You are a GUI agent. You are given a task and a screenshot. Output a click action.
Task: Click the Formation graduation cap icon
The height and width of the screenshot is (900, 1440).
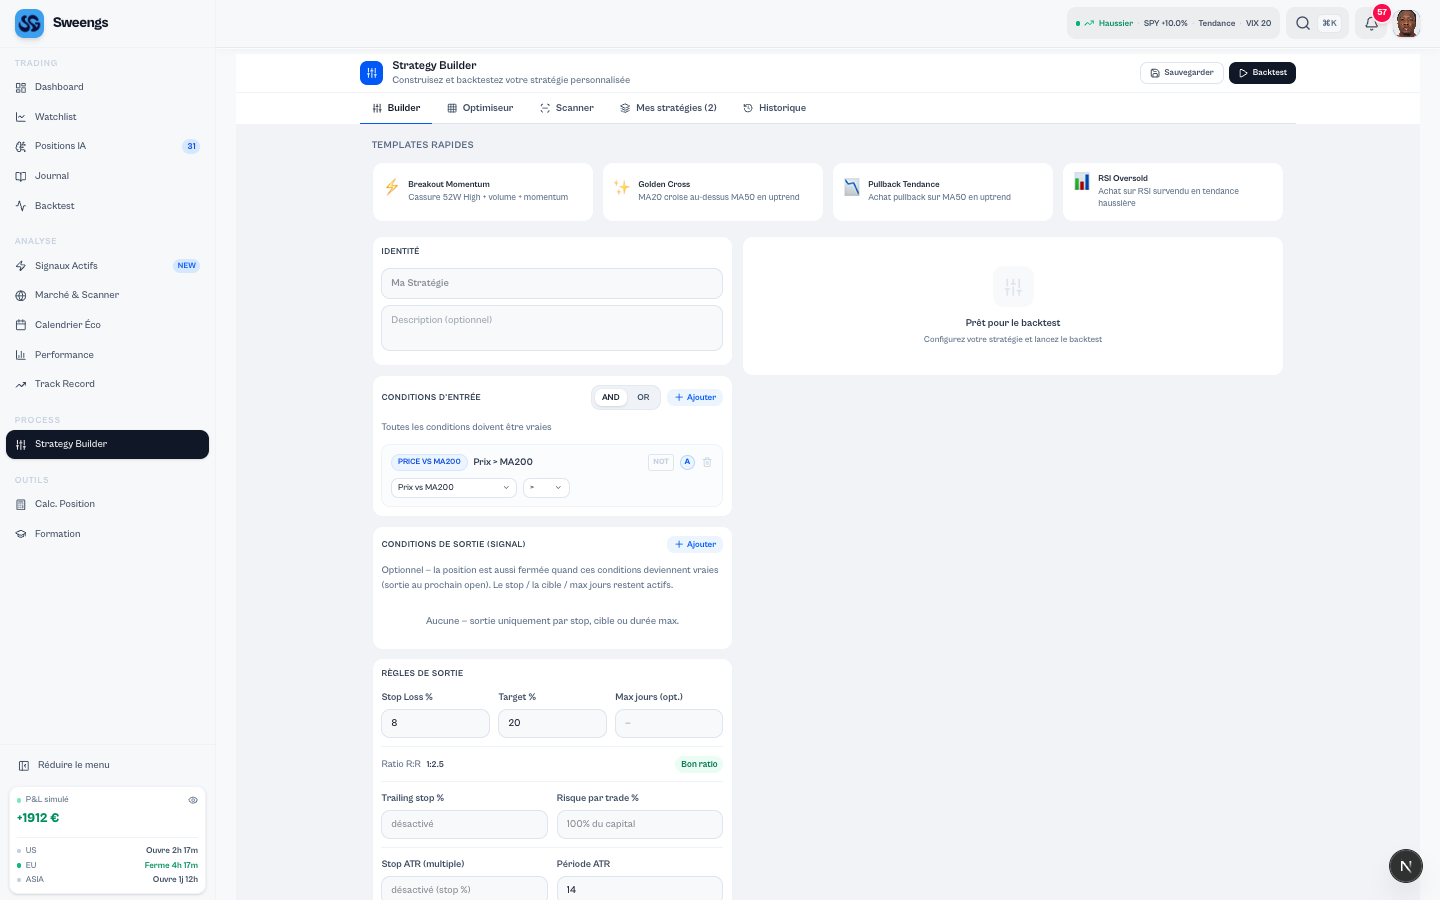[x=21, y=534]
